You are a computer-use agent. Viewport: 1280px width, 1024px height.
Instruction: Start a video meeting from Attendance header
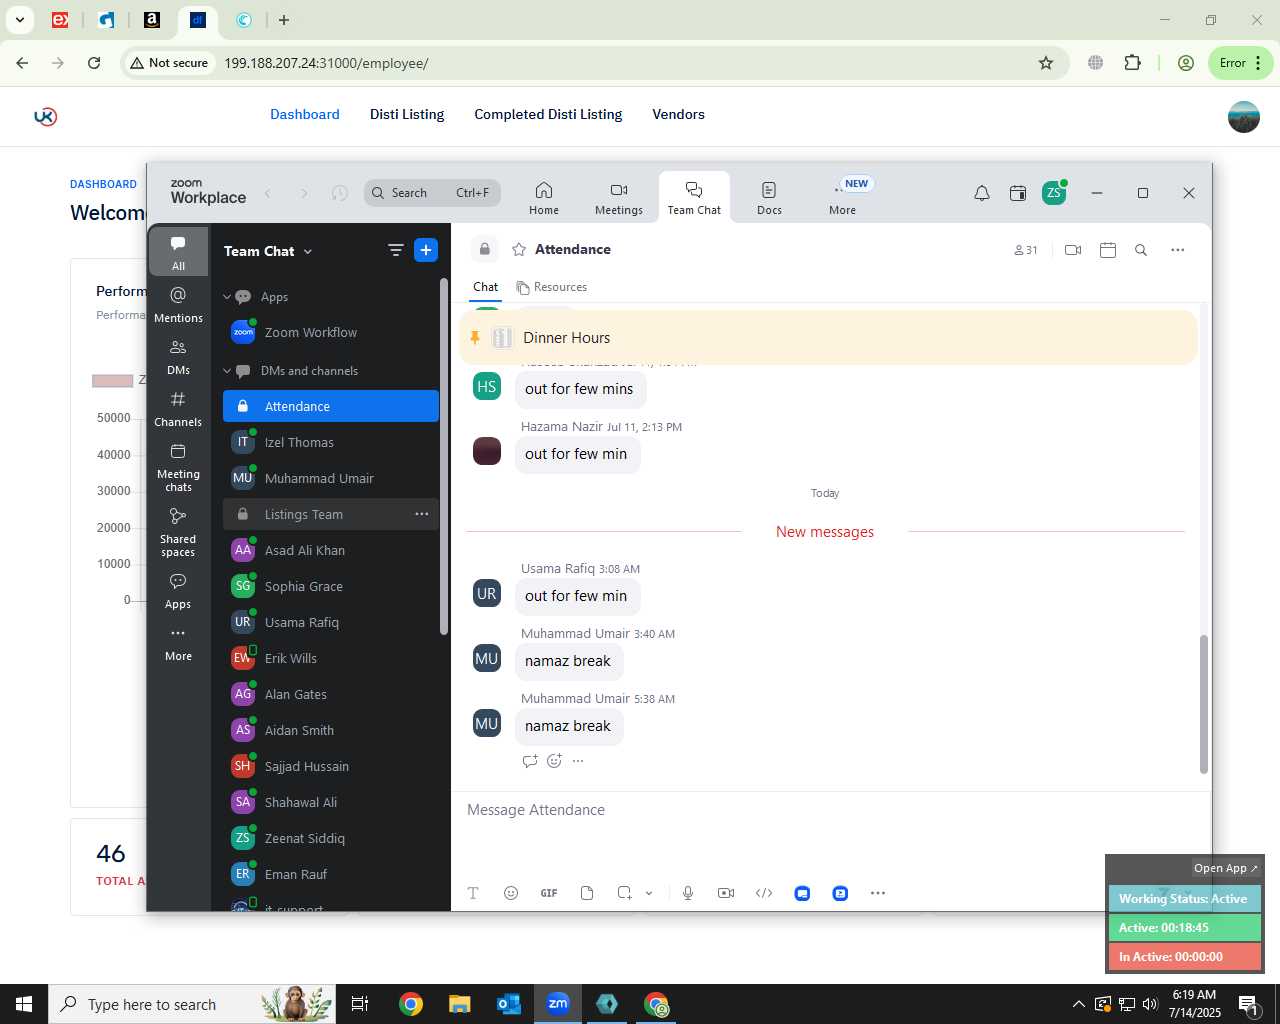pos(1073,250)
